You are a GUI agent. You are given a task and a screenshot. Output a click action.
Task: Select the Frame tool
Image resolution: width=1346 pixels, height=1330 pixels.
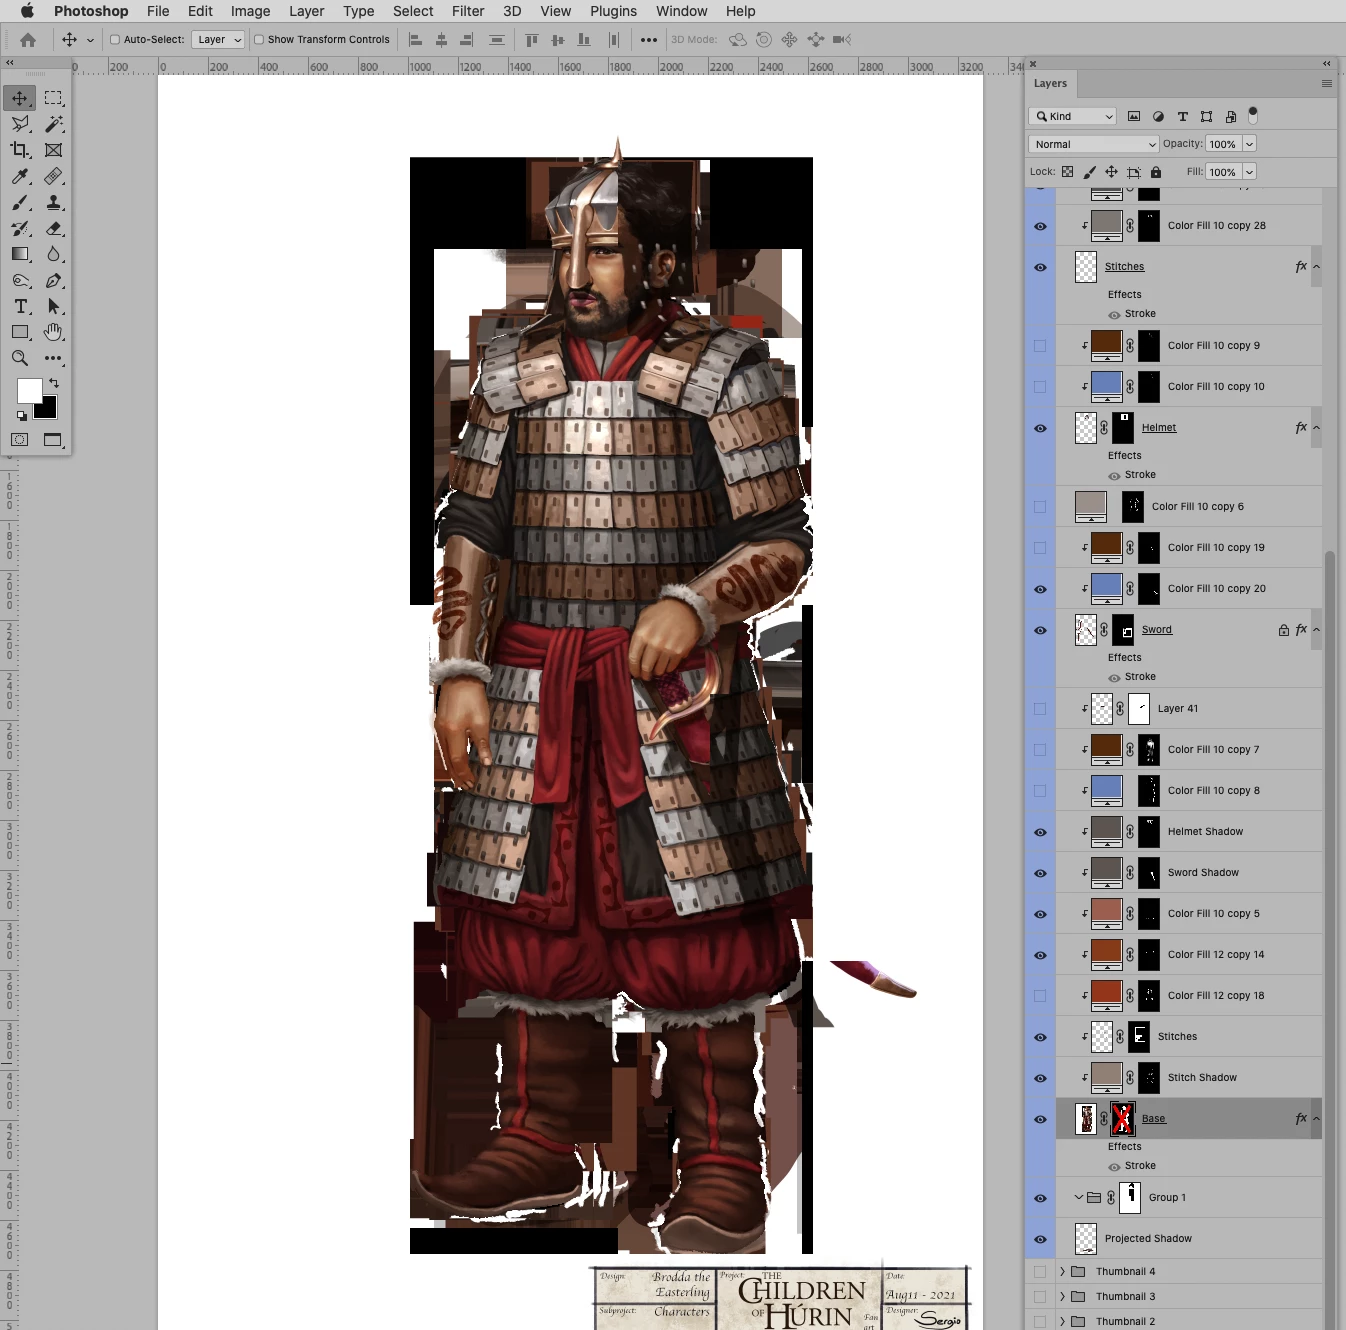click(54, 150)
